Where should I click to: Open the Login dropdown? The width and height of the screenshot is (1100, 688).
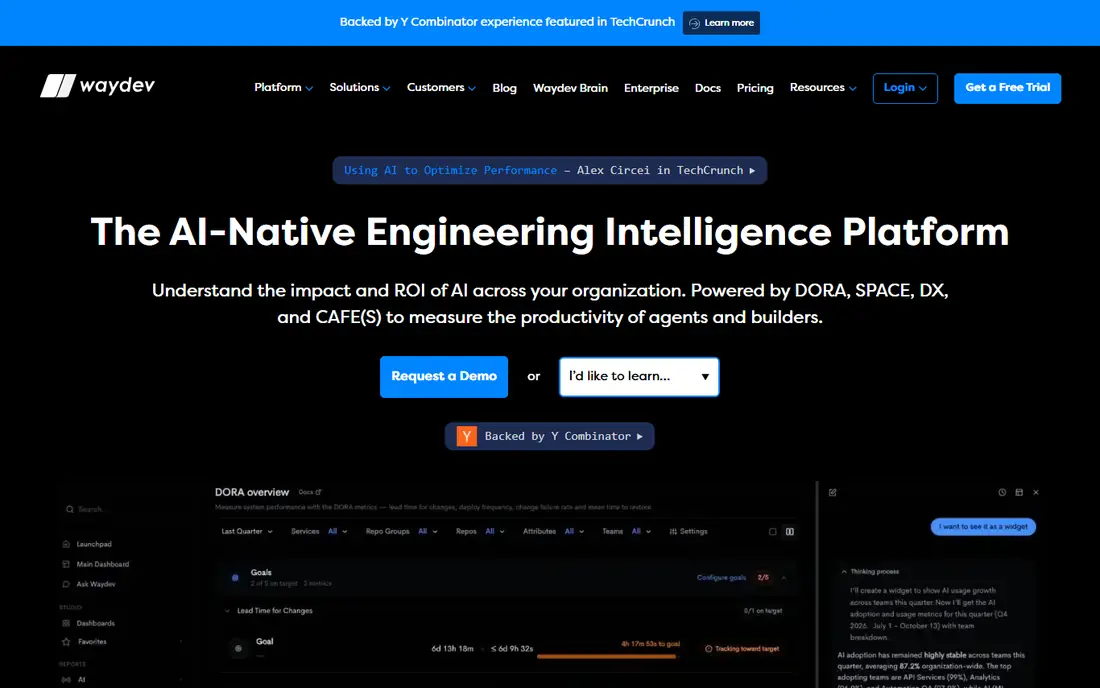(905, 88)
